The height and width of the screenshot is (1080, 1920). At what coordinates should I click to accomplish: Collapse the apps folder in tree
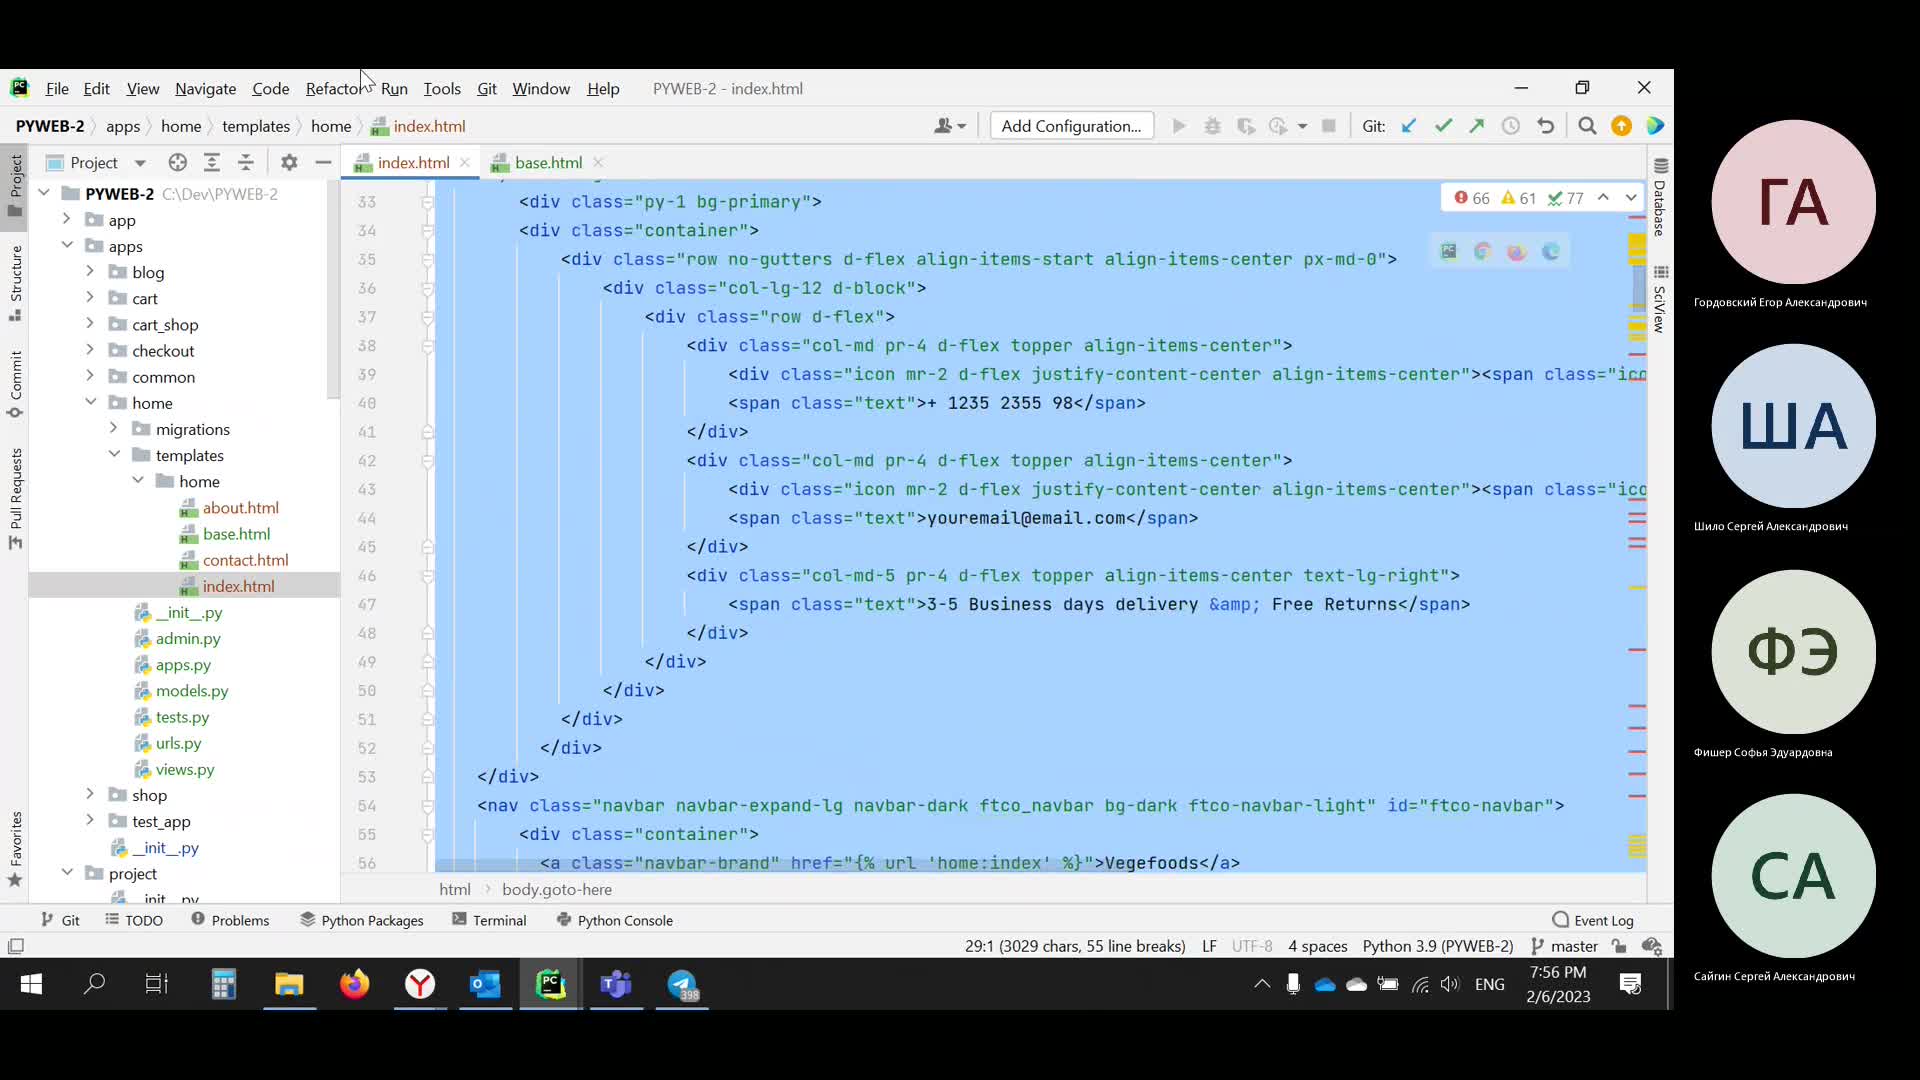[x=67, y=245]
